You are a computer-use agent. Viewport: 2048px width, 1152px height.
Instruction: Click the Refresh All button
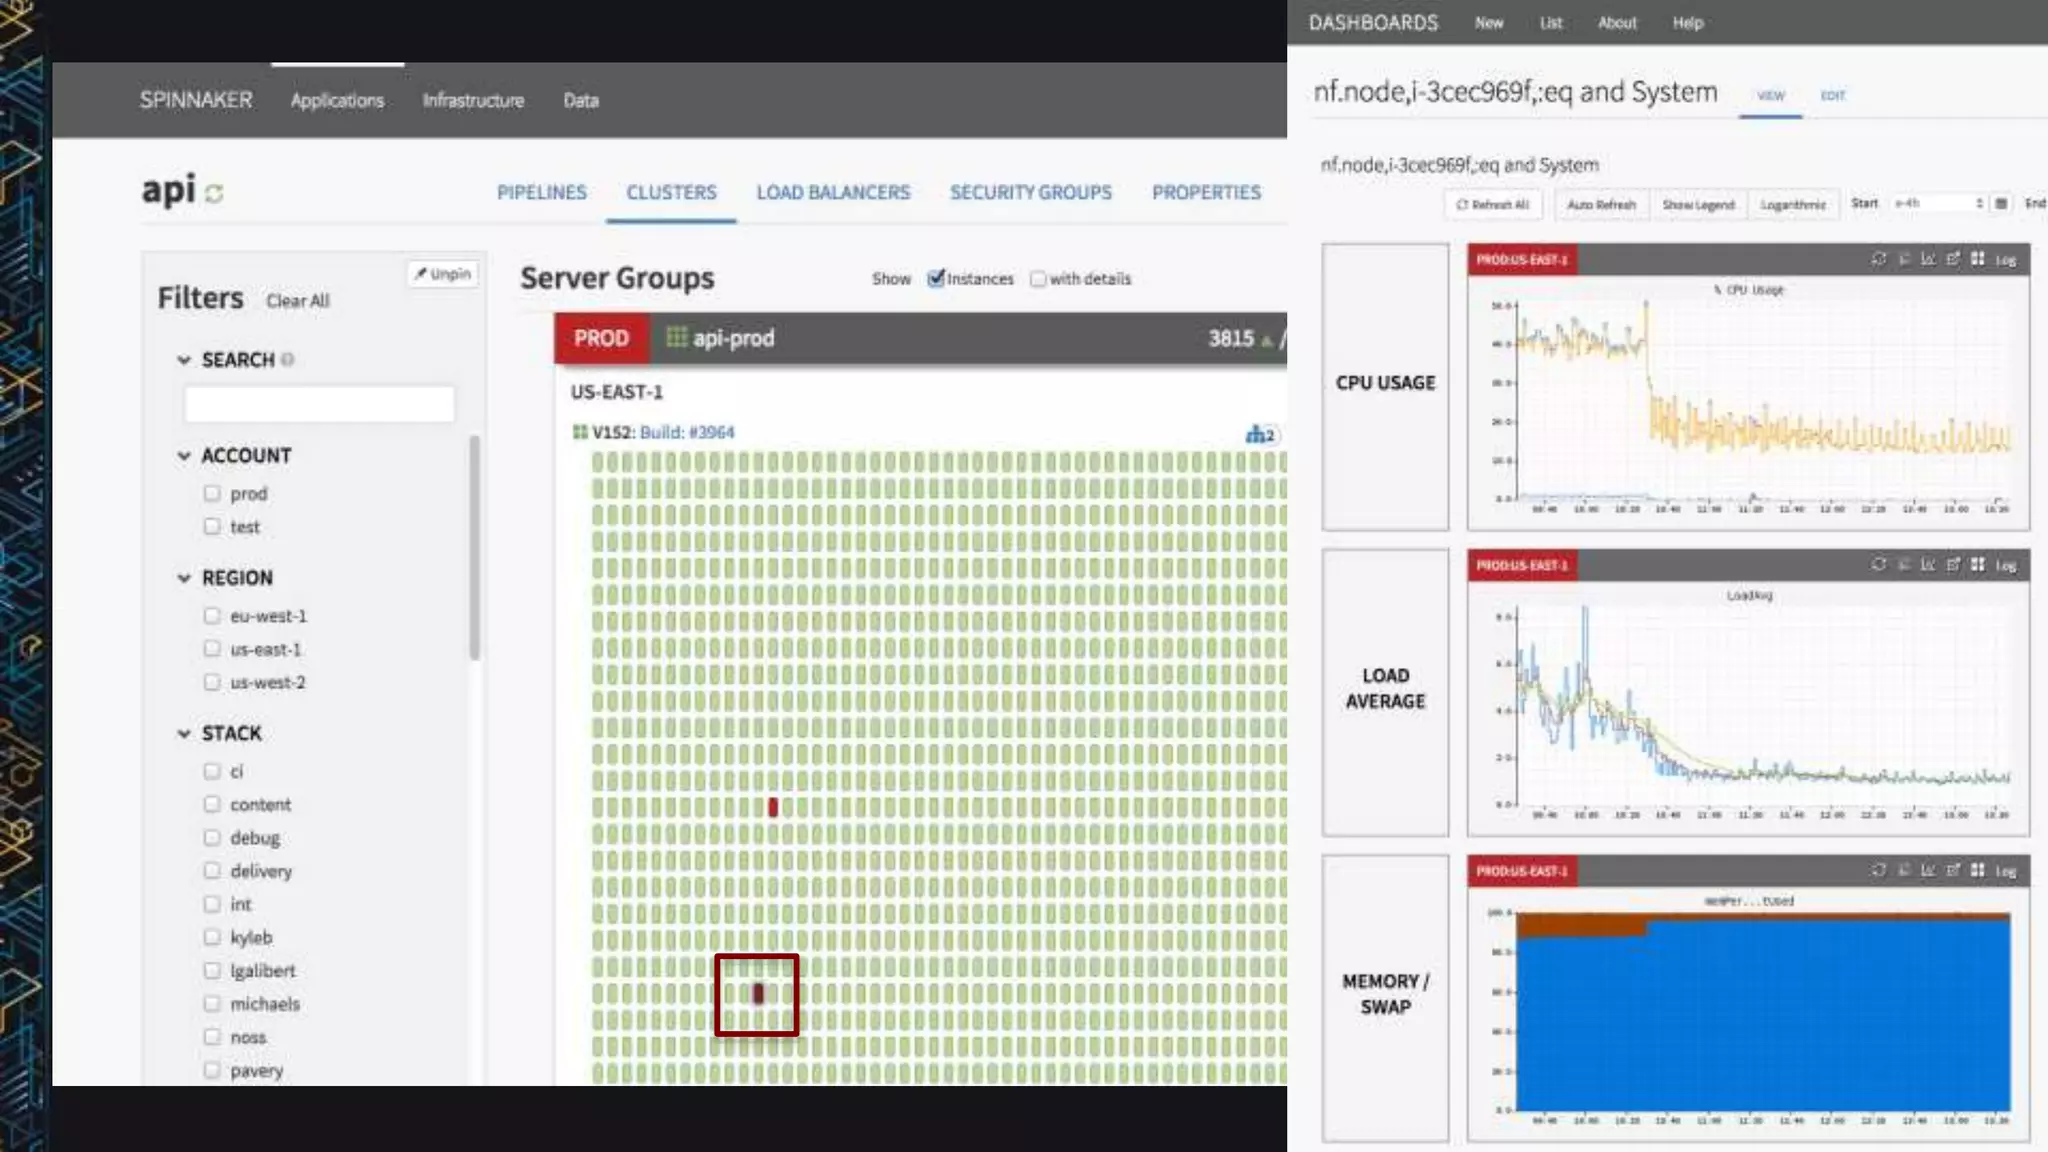(1493, 205)
